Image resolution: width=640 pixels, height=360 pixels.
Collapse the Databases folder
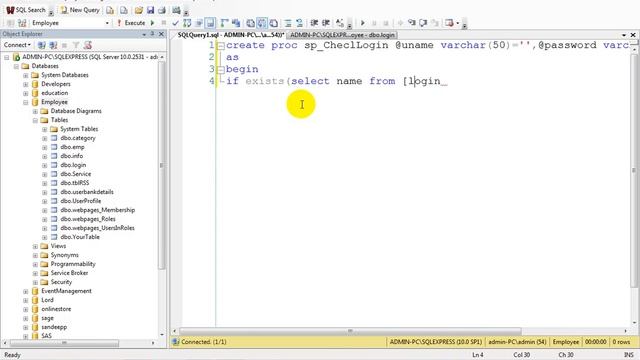[16, 66]
